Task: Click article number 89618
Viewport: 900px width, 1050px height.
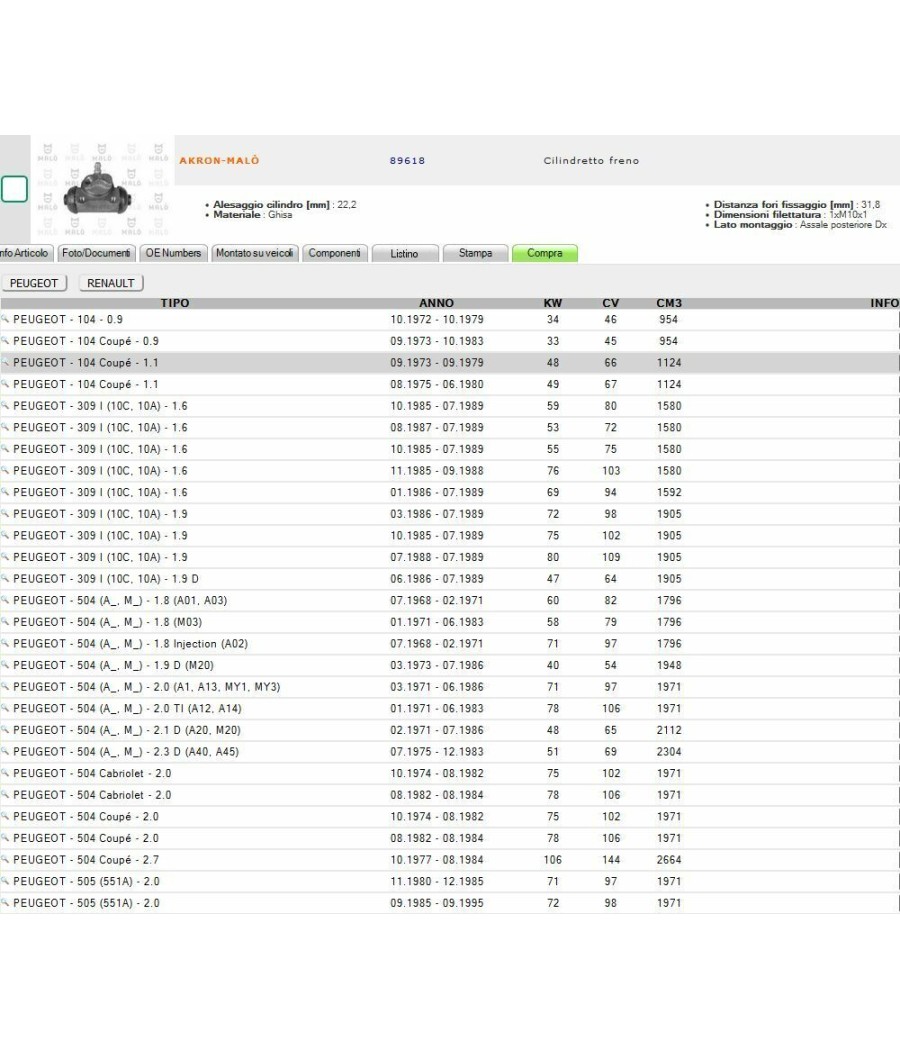Action: pyautogui.click(x=407, y=161)
